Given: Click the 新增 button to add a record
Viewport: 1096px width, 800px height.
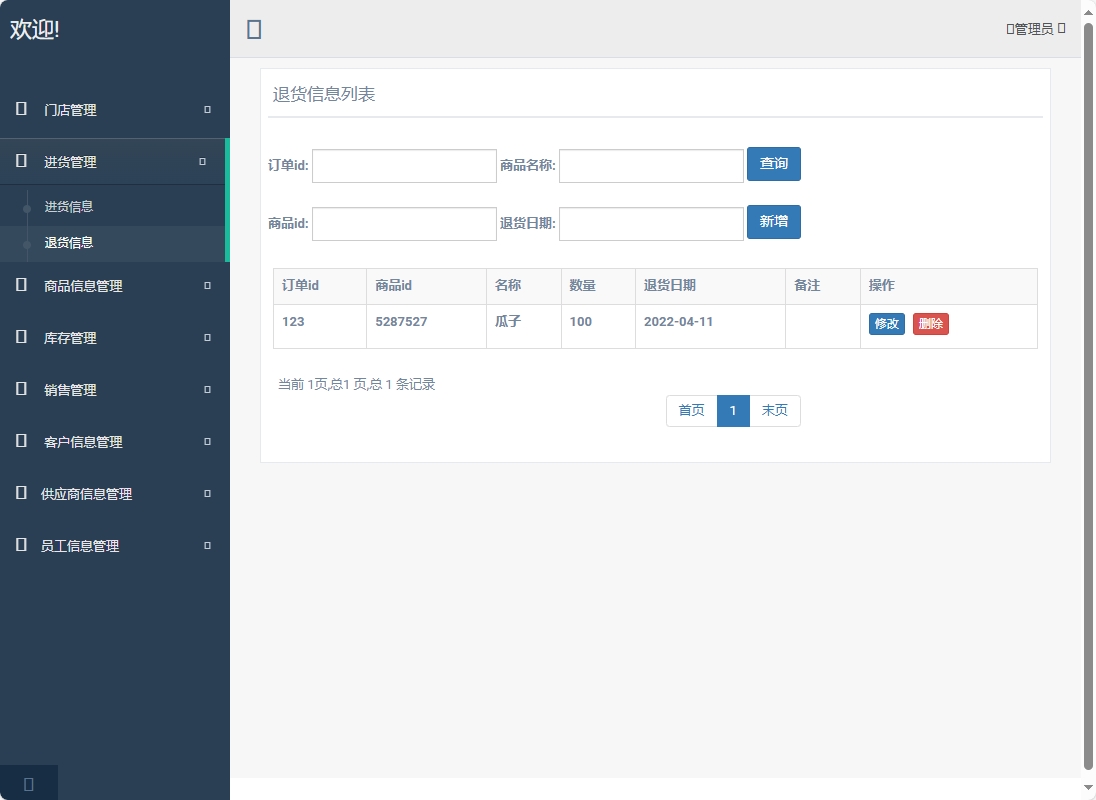Looking at the screenshot, I should coord(774,222).
